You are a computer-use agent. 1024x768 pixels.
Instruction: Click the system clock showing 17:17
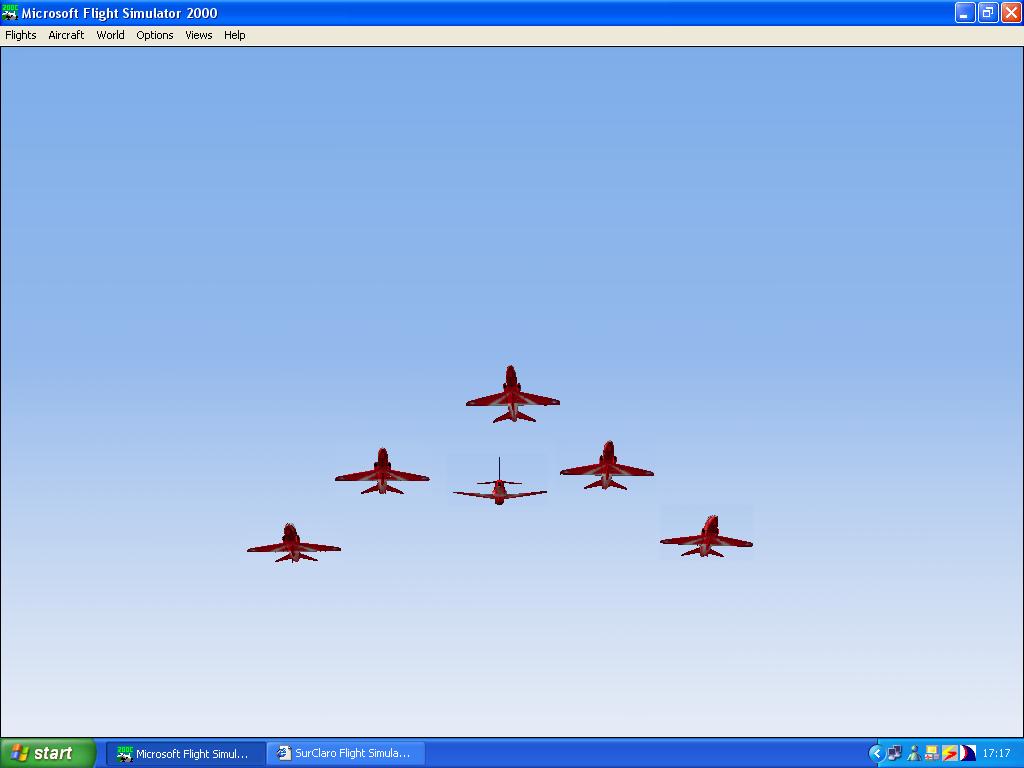point(997,754)
